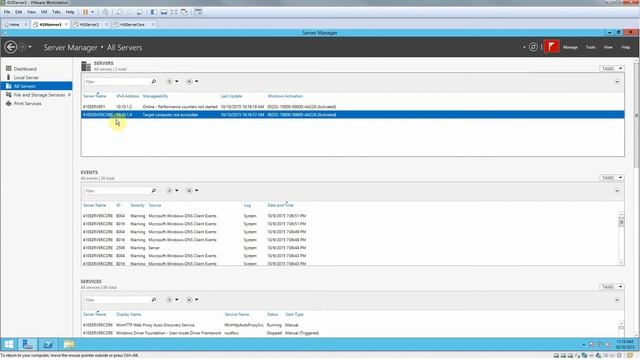Click the search magnifier in Events filter

point(154,191)
